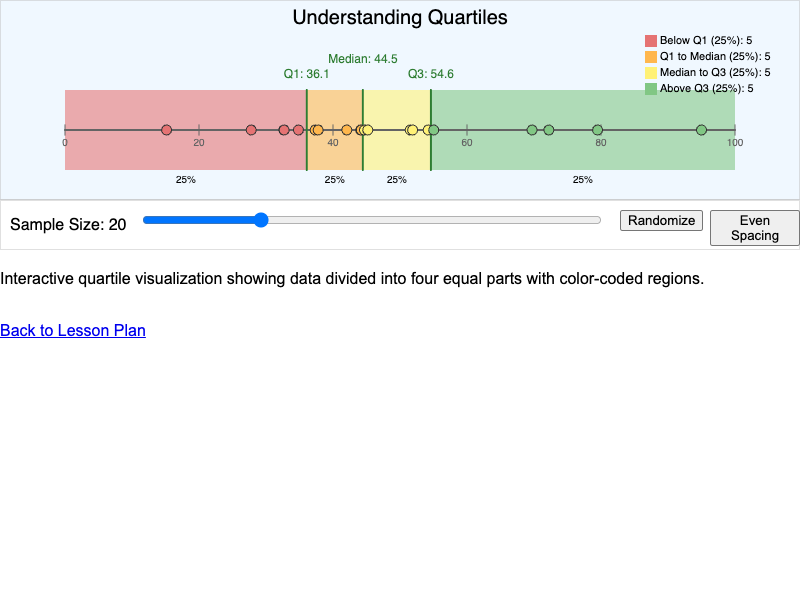Select a yellow data point between median and Q3
The width and height of the screenshot is (800, 600).
click(x=410, y=129)
